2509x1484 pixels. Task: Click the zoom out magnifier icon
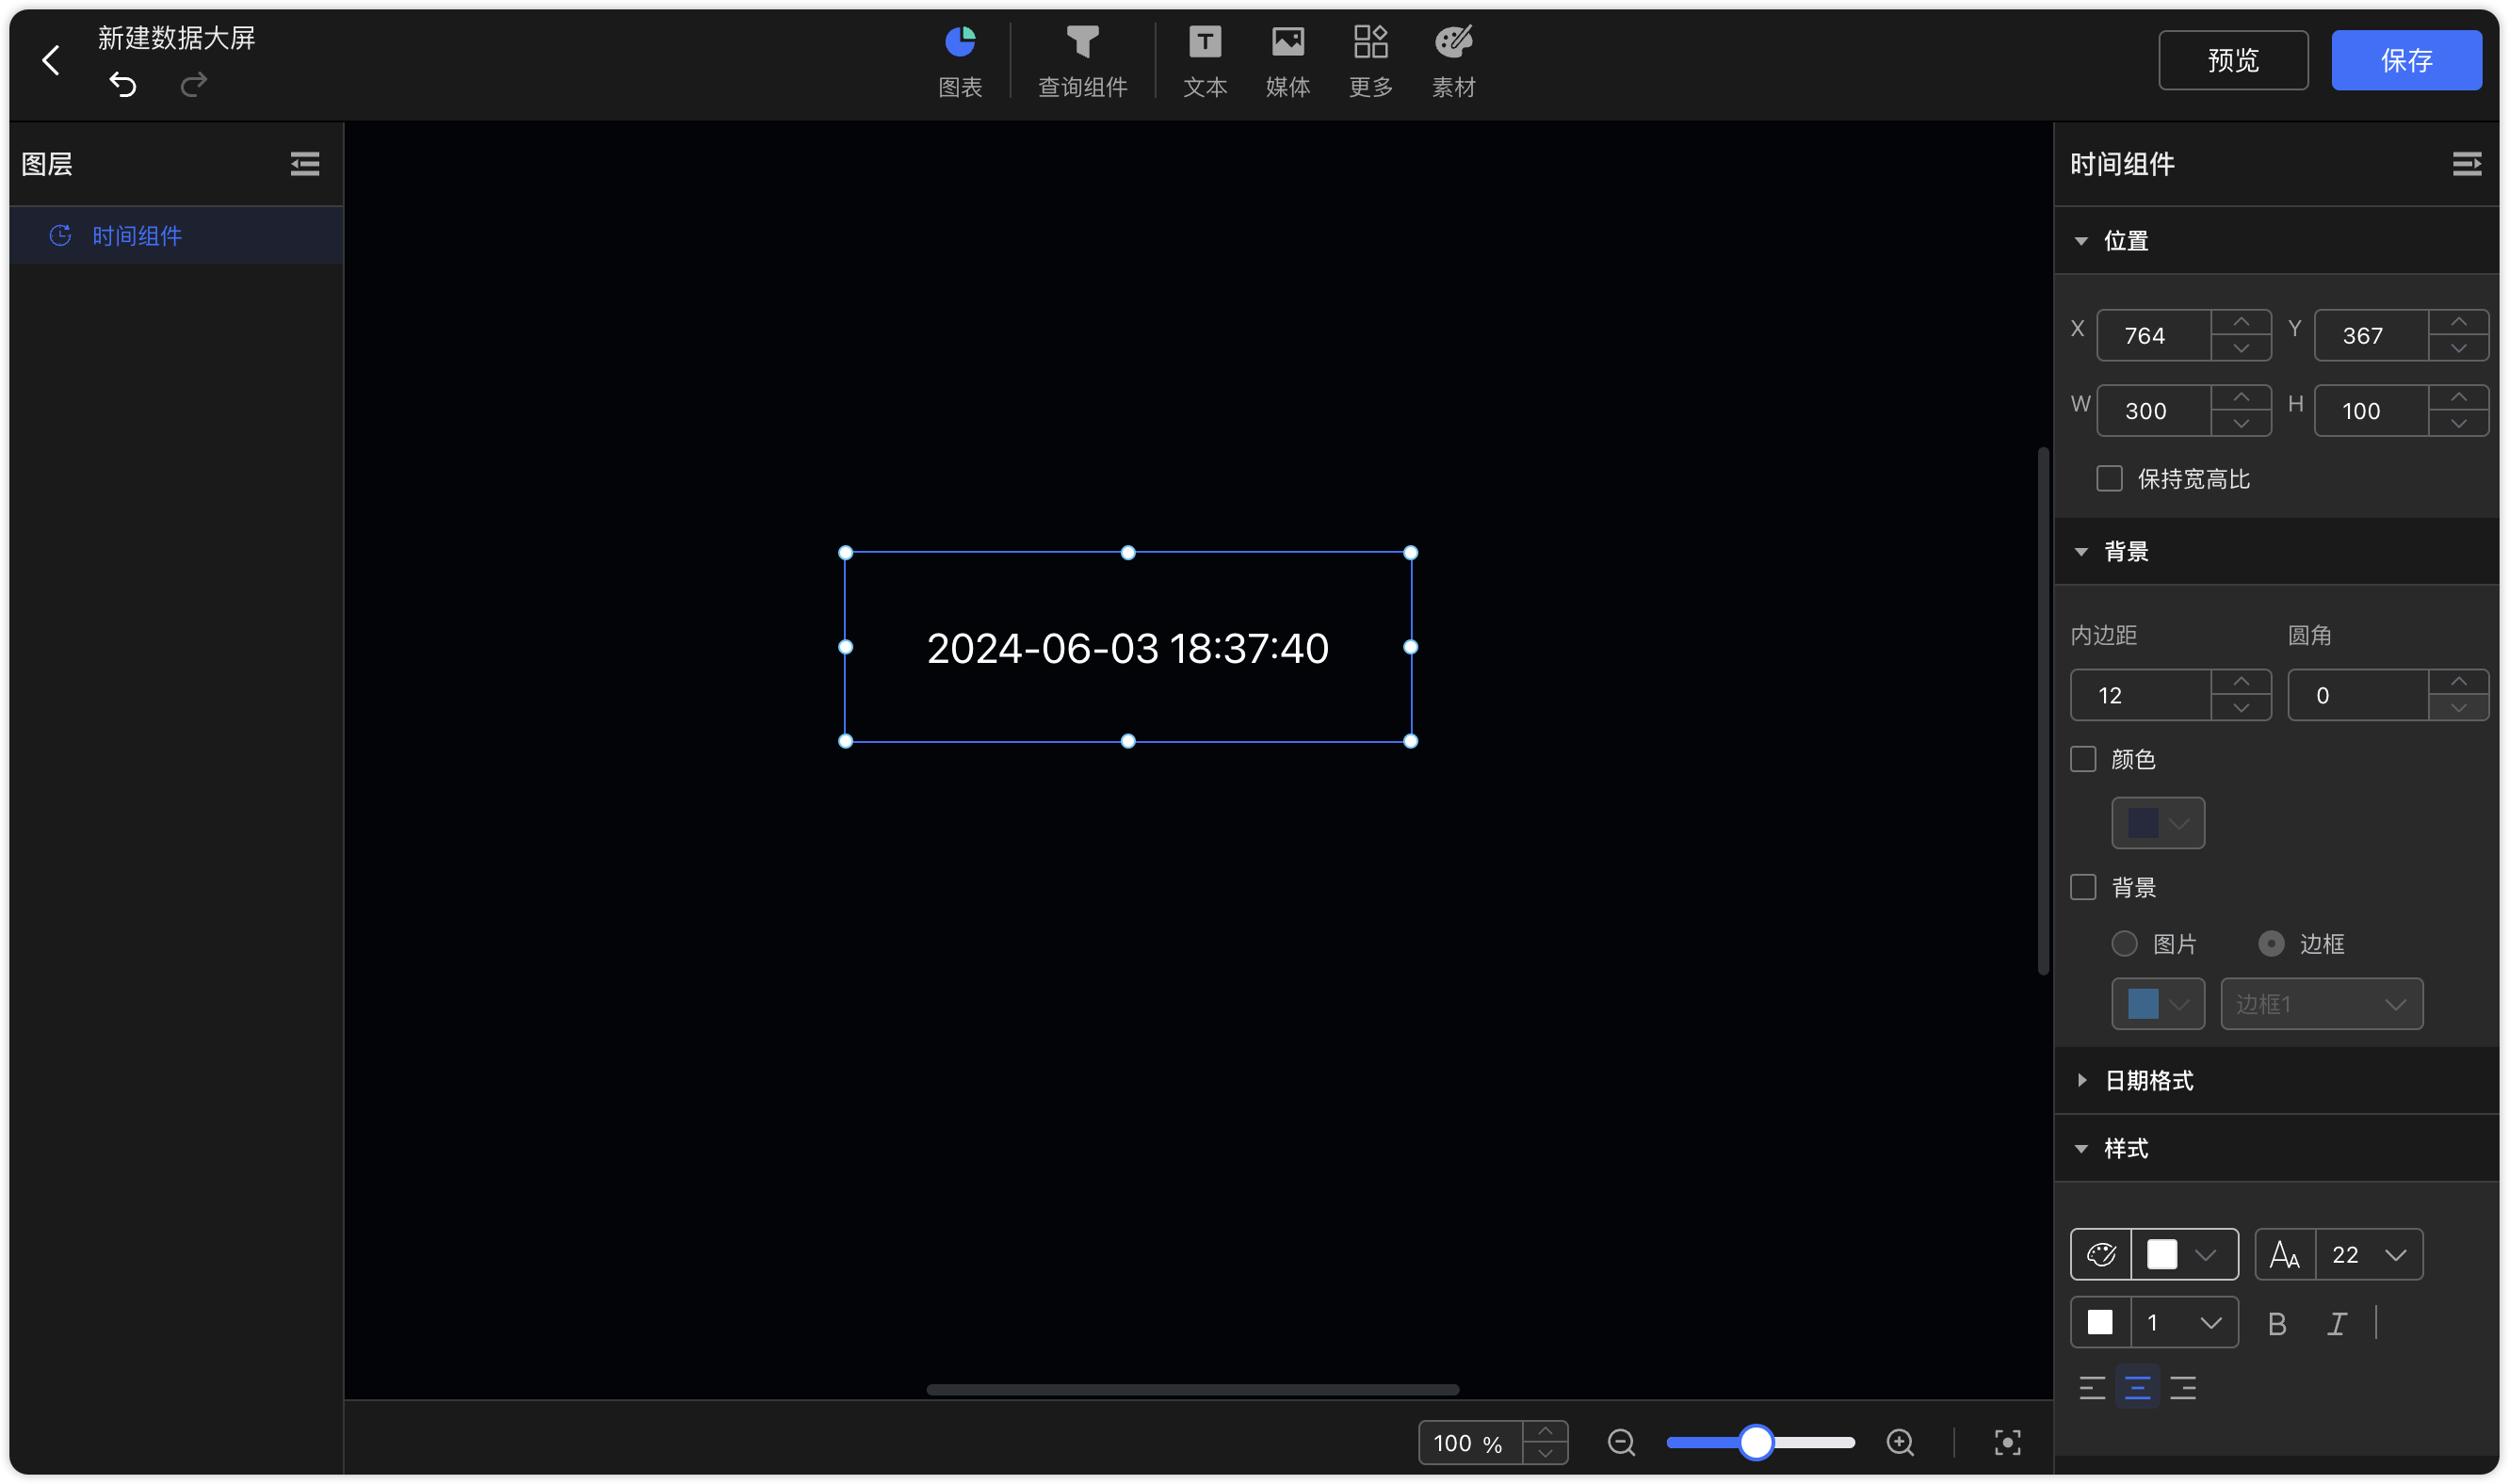(x=1621, y=1443)
